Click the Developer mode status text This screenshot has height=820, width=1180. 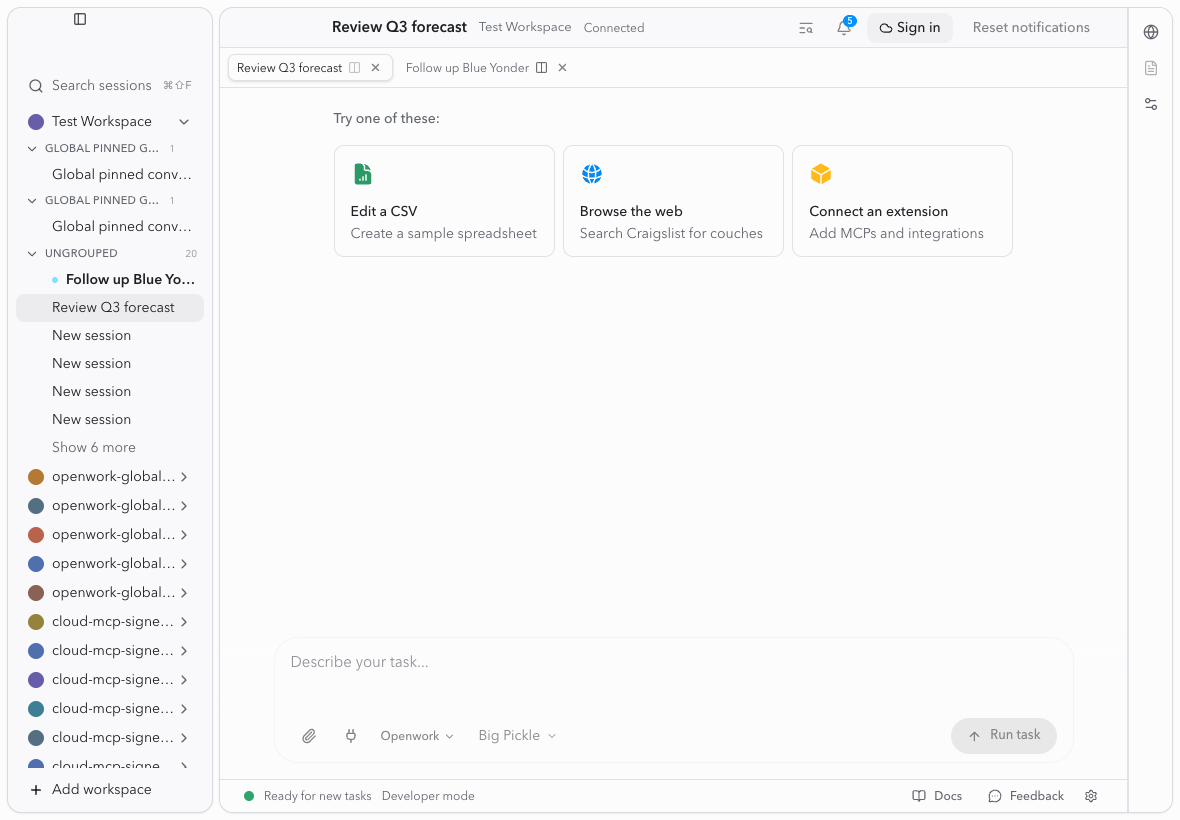coord(428,796)
